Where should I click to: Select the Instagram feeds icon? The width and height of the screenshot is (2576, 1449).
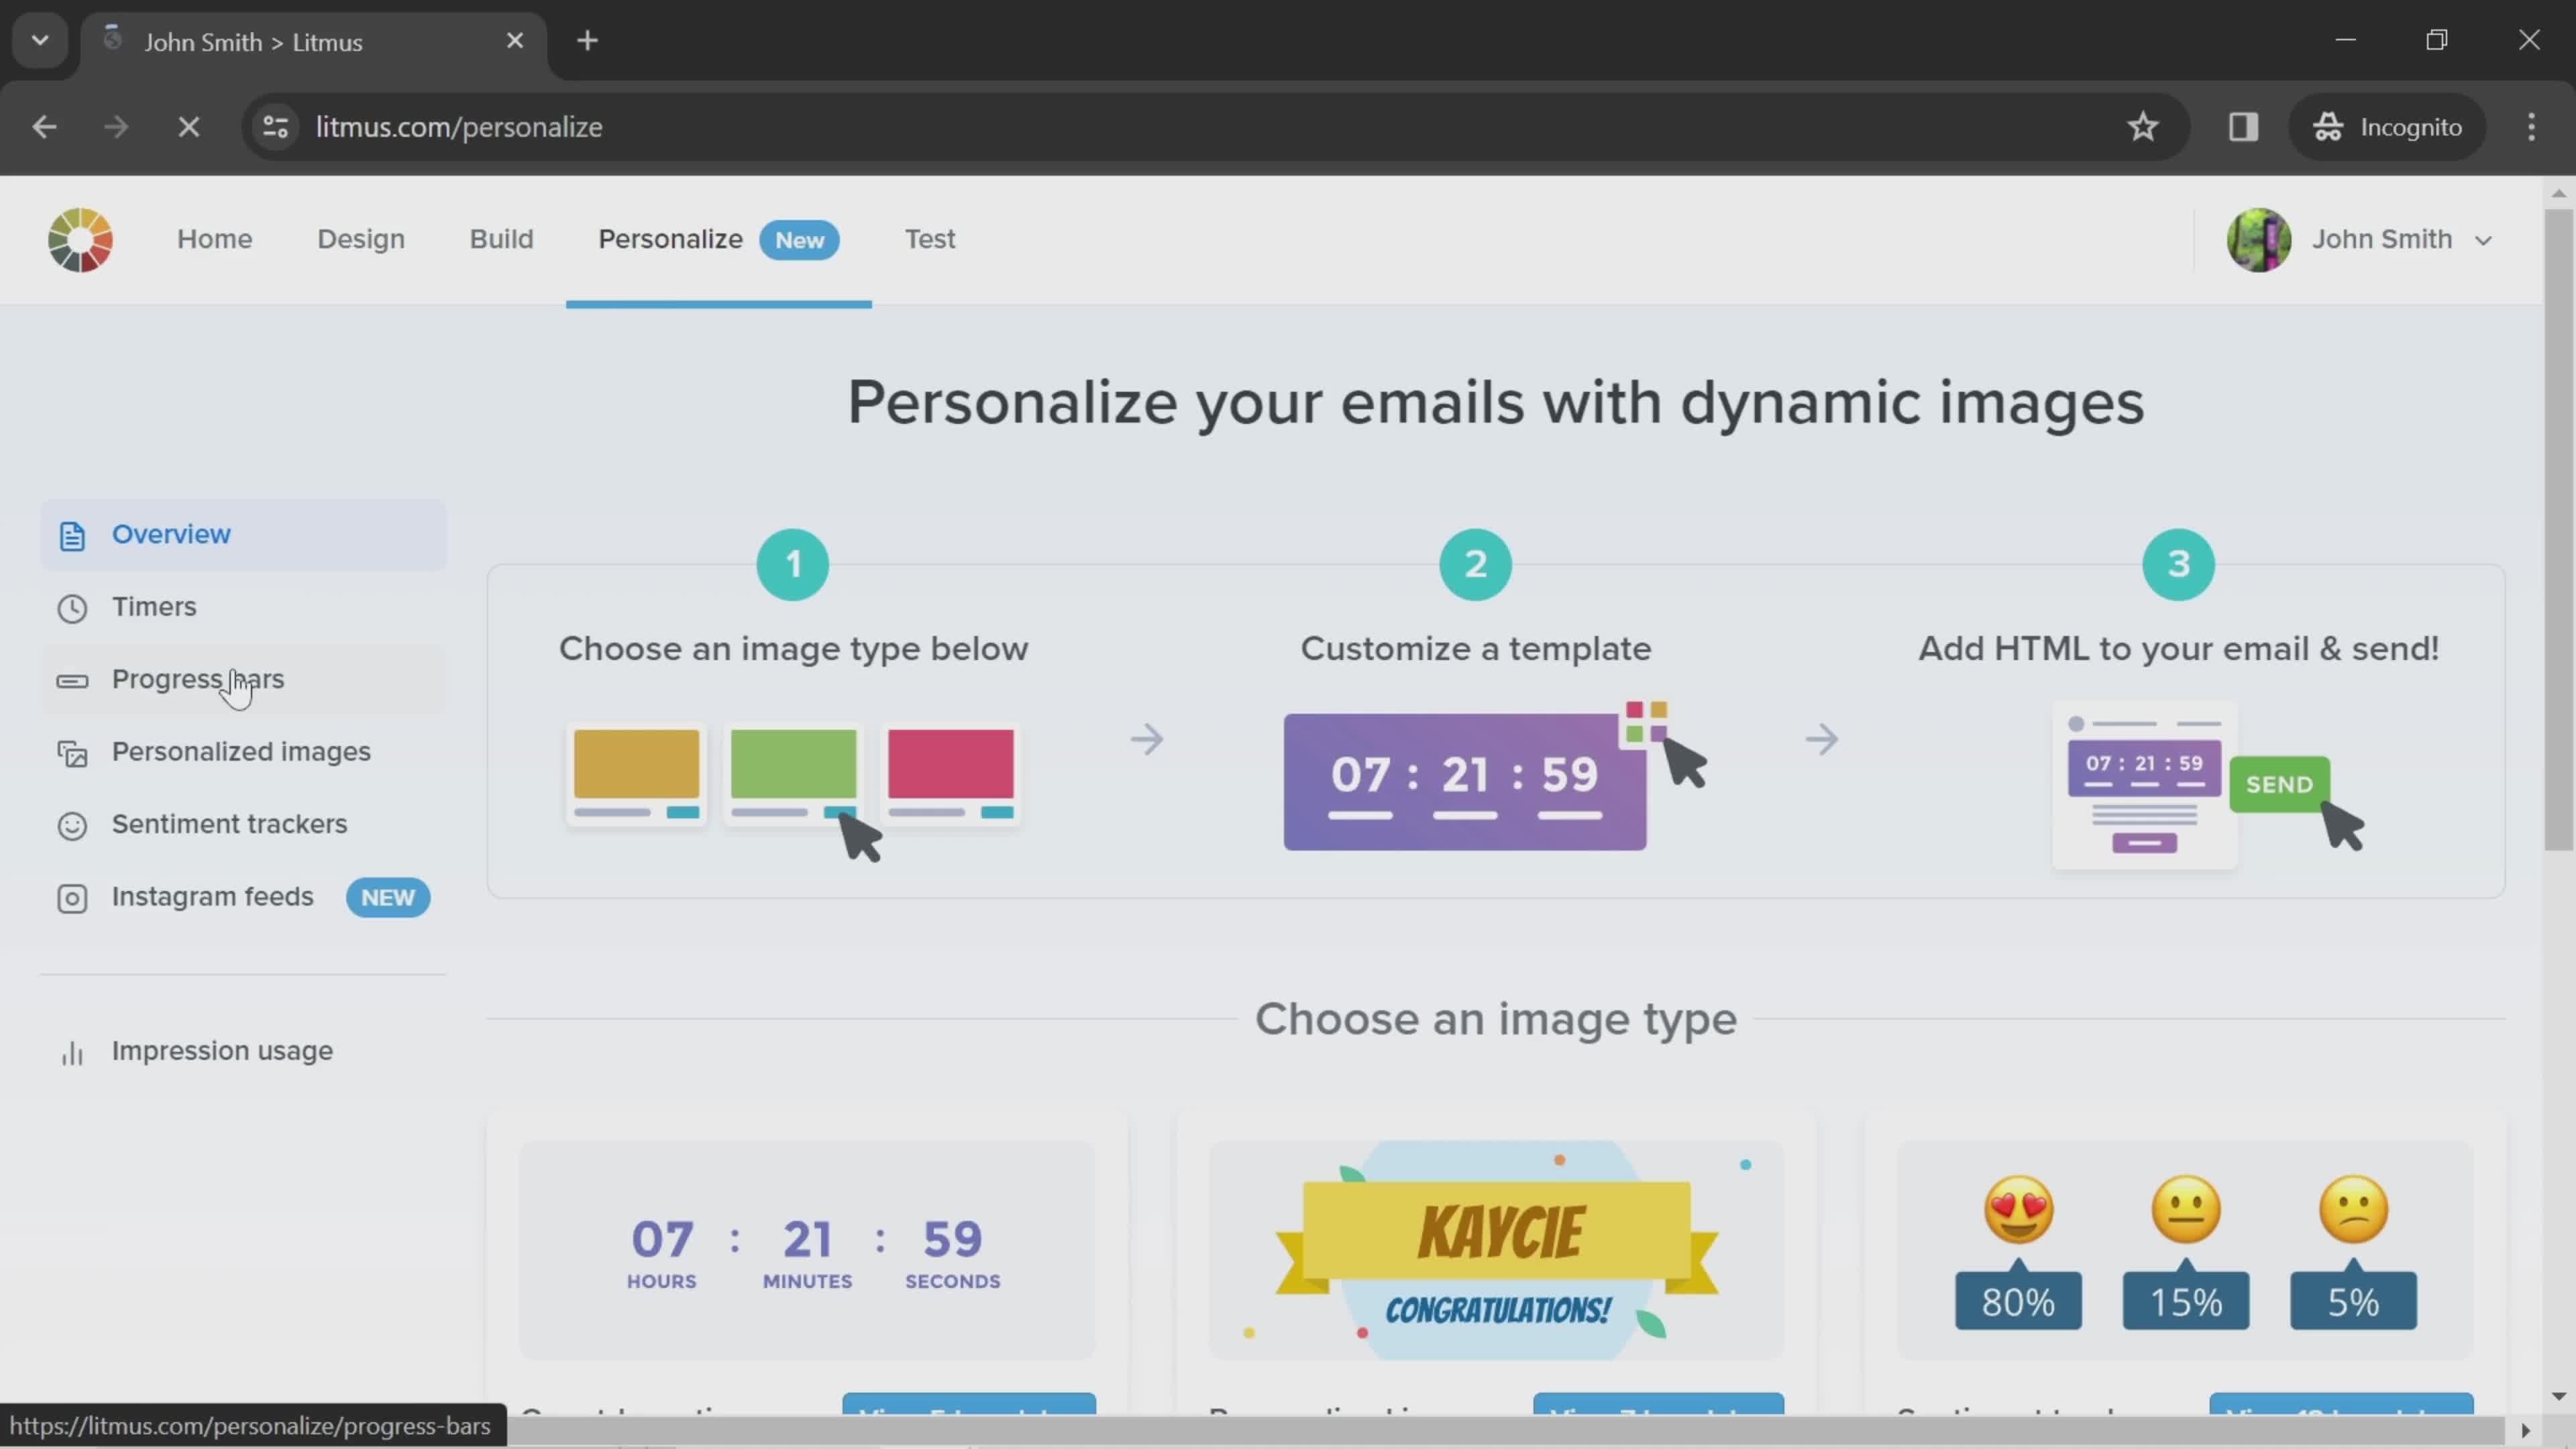[x=70, y=897]
